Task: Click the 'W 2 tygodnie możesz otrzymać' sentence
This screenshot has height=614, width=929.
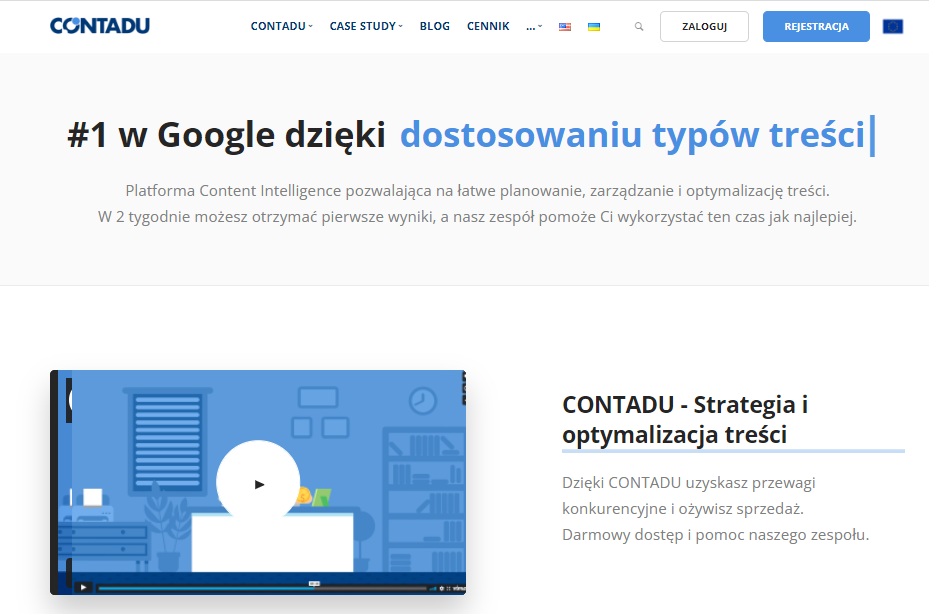Action: pos(477,217)
